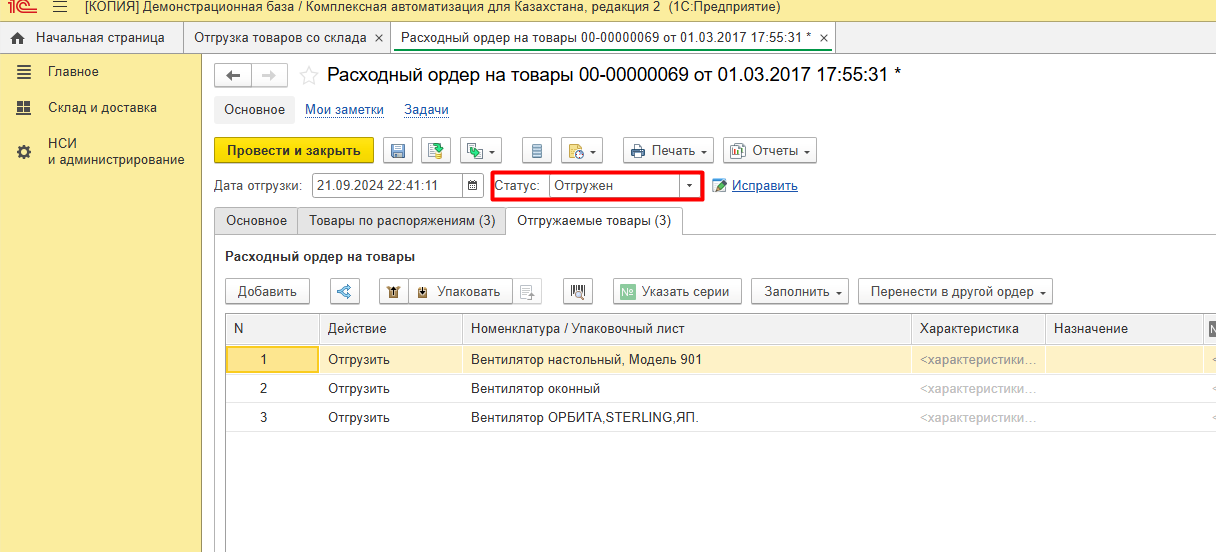Click the Исправить link
Screen dimensions: 1216x552
(764, 186)
